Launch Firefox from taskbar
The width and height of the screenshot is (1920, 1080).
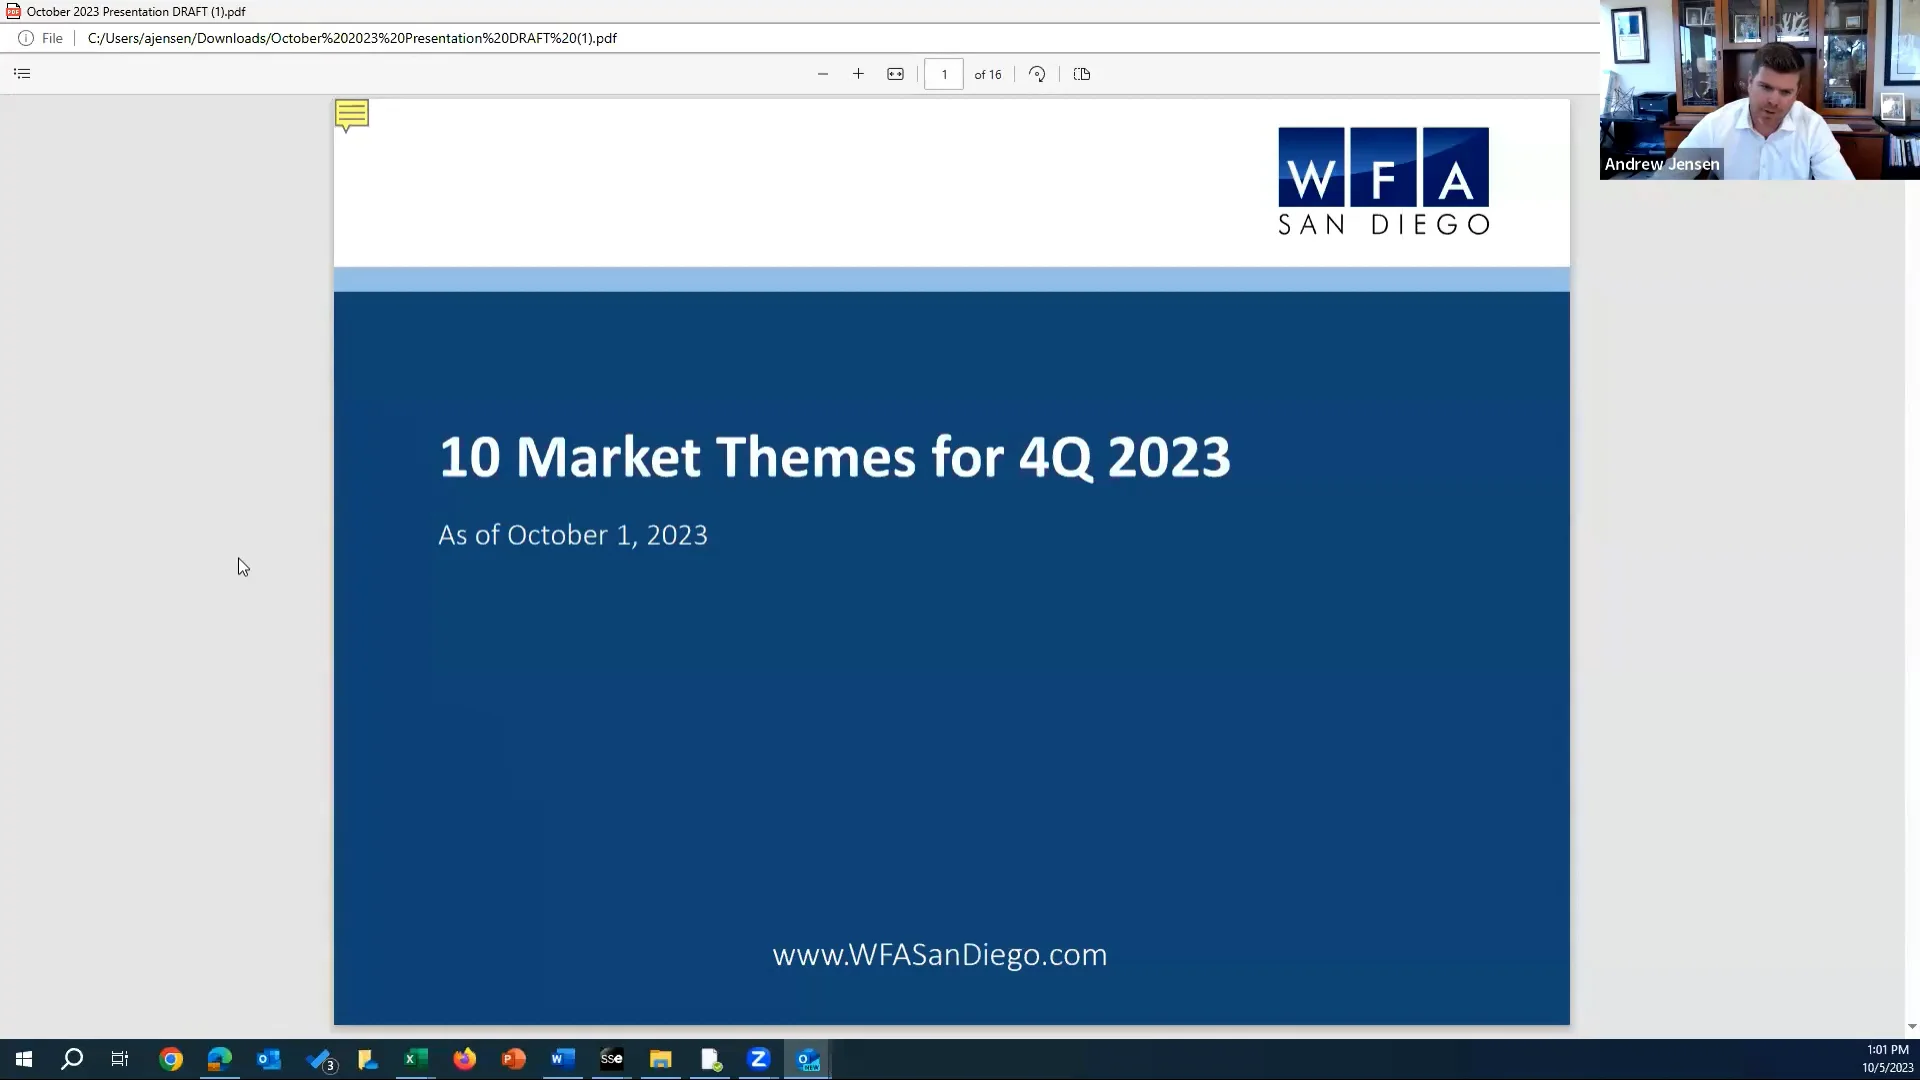click(x=465, y=1059)
